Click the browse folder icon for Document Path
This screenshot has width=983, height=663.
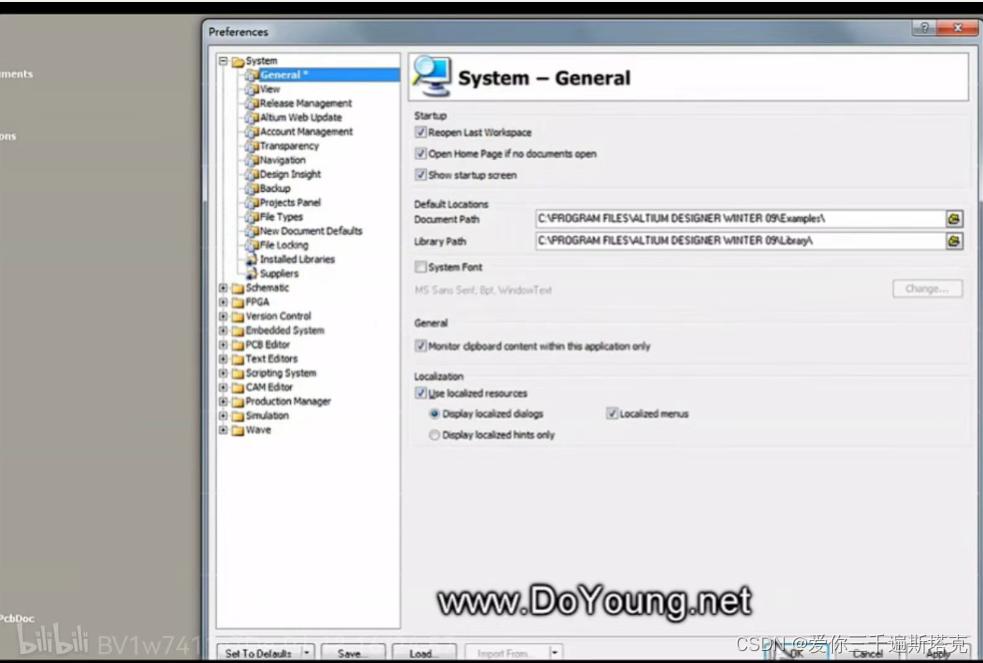[954, 219]
